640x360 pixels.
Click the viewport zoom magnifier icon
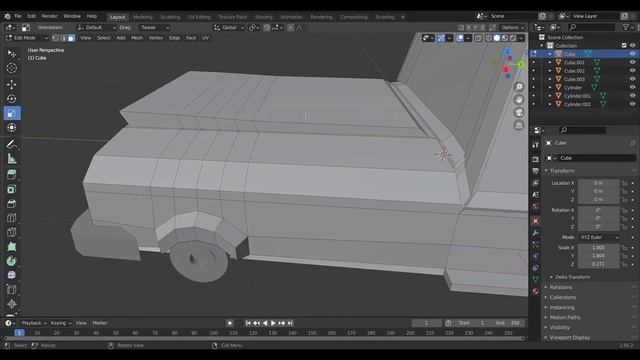(x=519, y=87)
